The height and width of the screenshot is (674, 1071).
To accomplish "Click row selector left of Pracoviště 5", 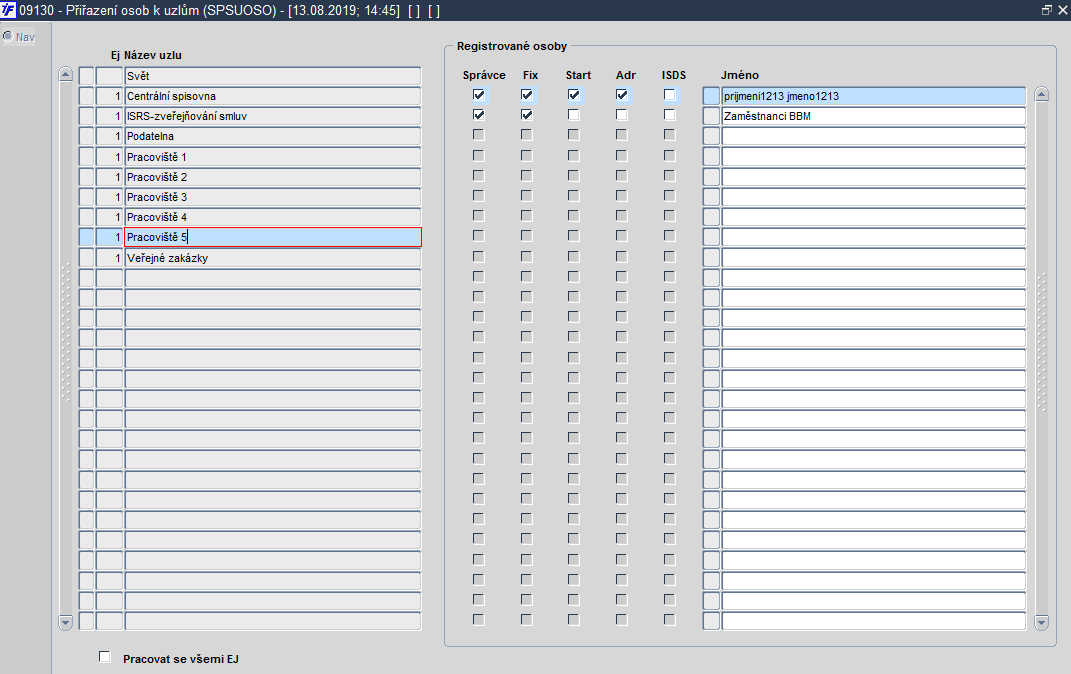I will point(86,237).
